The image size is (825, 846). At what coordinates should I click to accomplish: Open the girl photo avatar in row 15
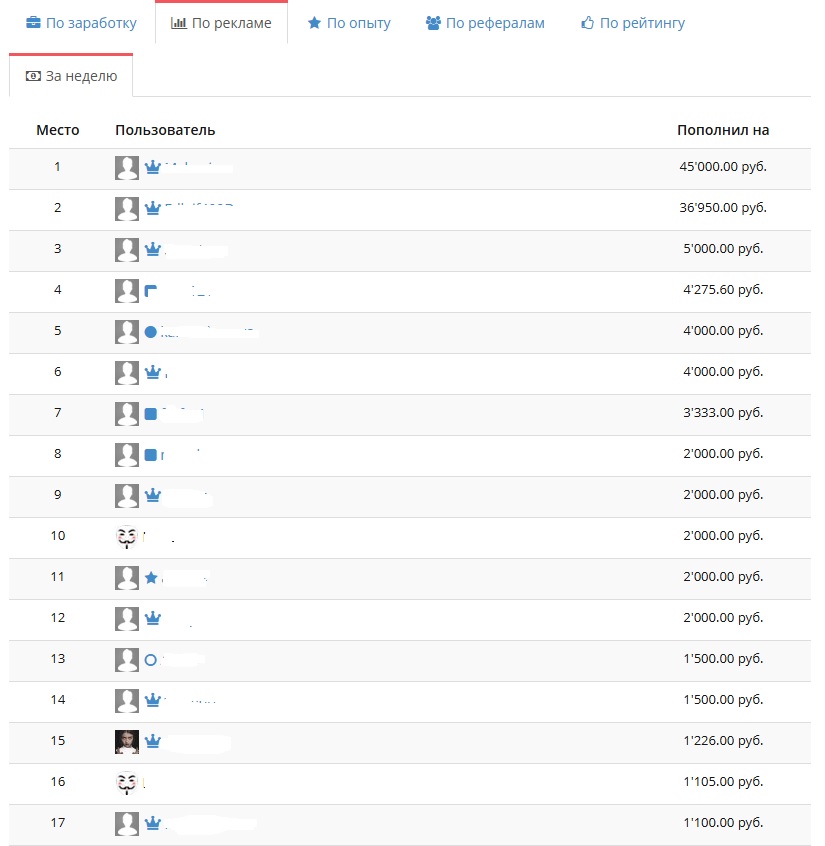[x=127, y=742]
